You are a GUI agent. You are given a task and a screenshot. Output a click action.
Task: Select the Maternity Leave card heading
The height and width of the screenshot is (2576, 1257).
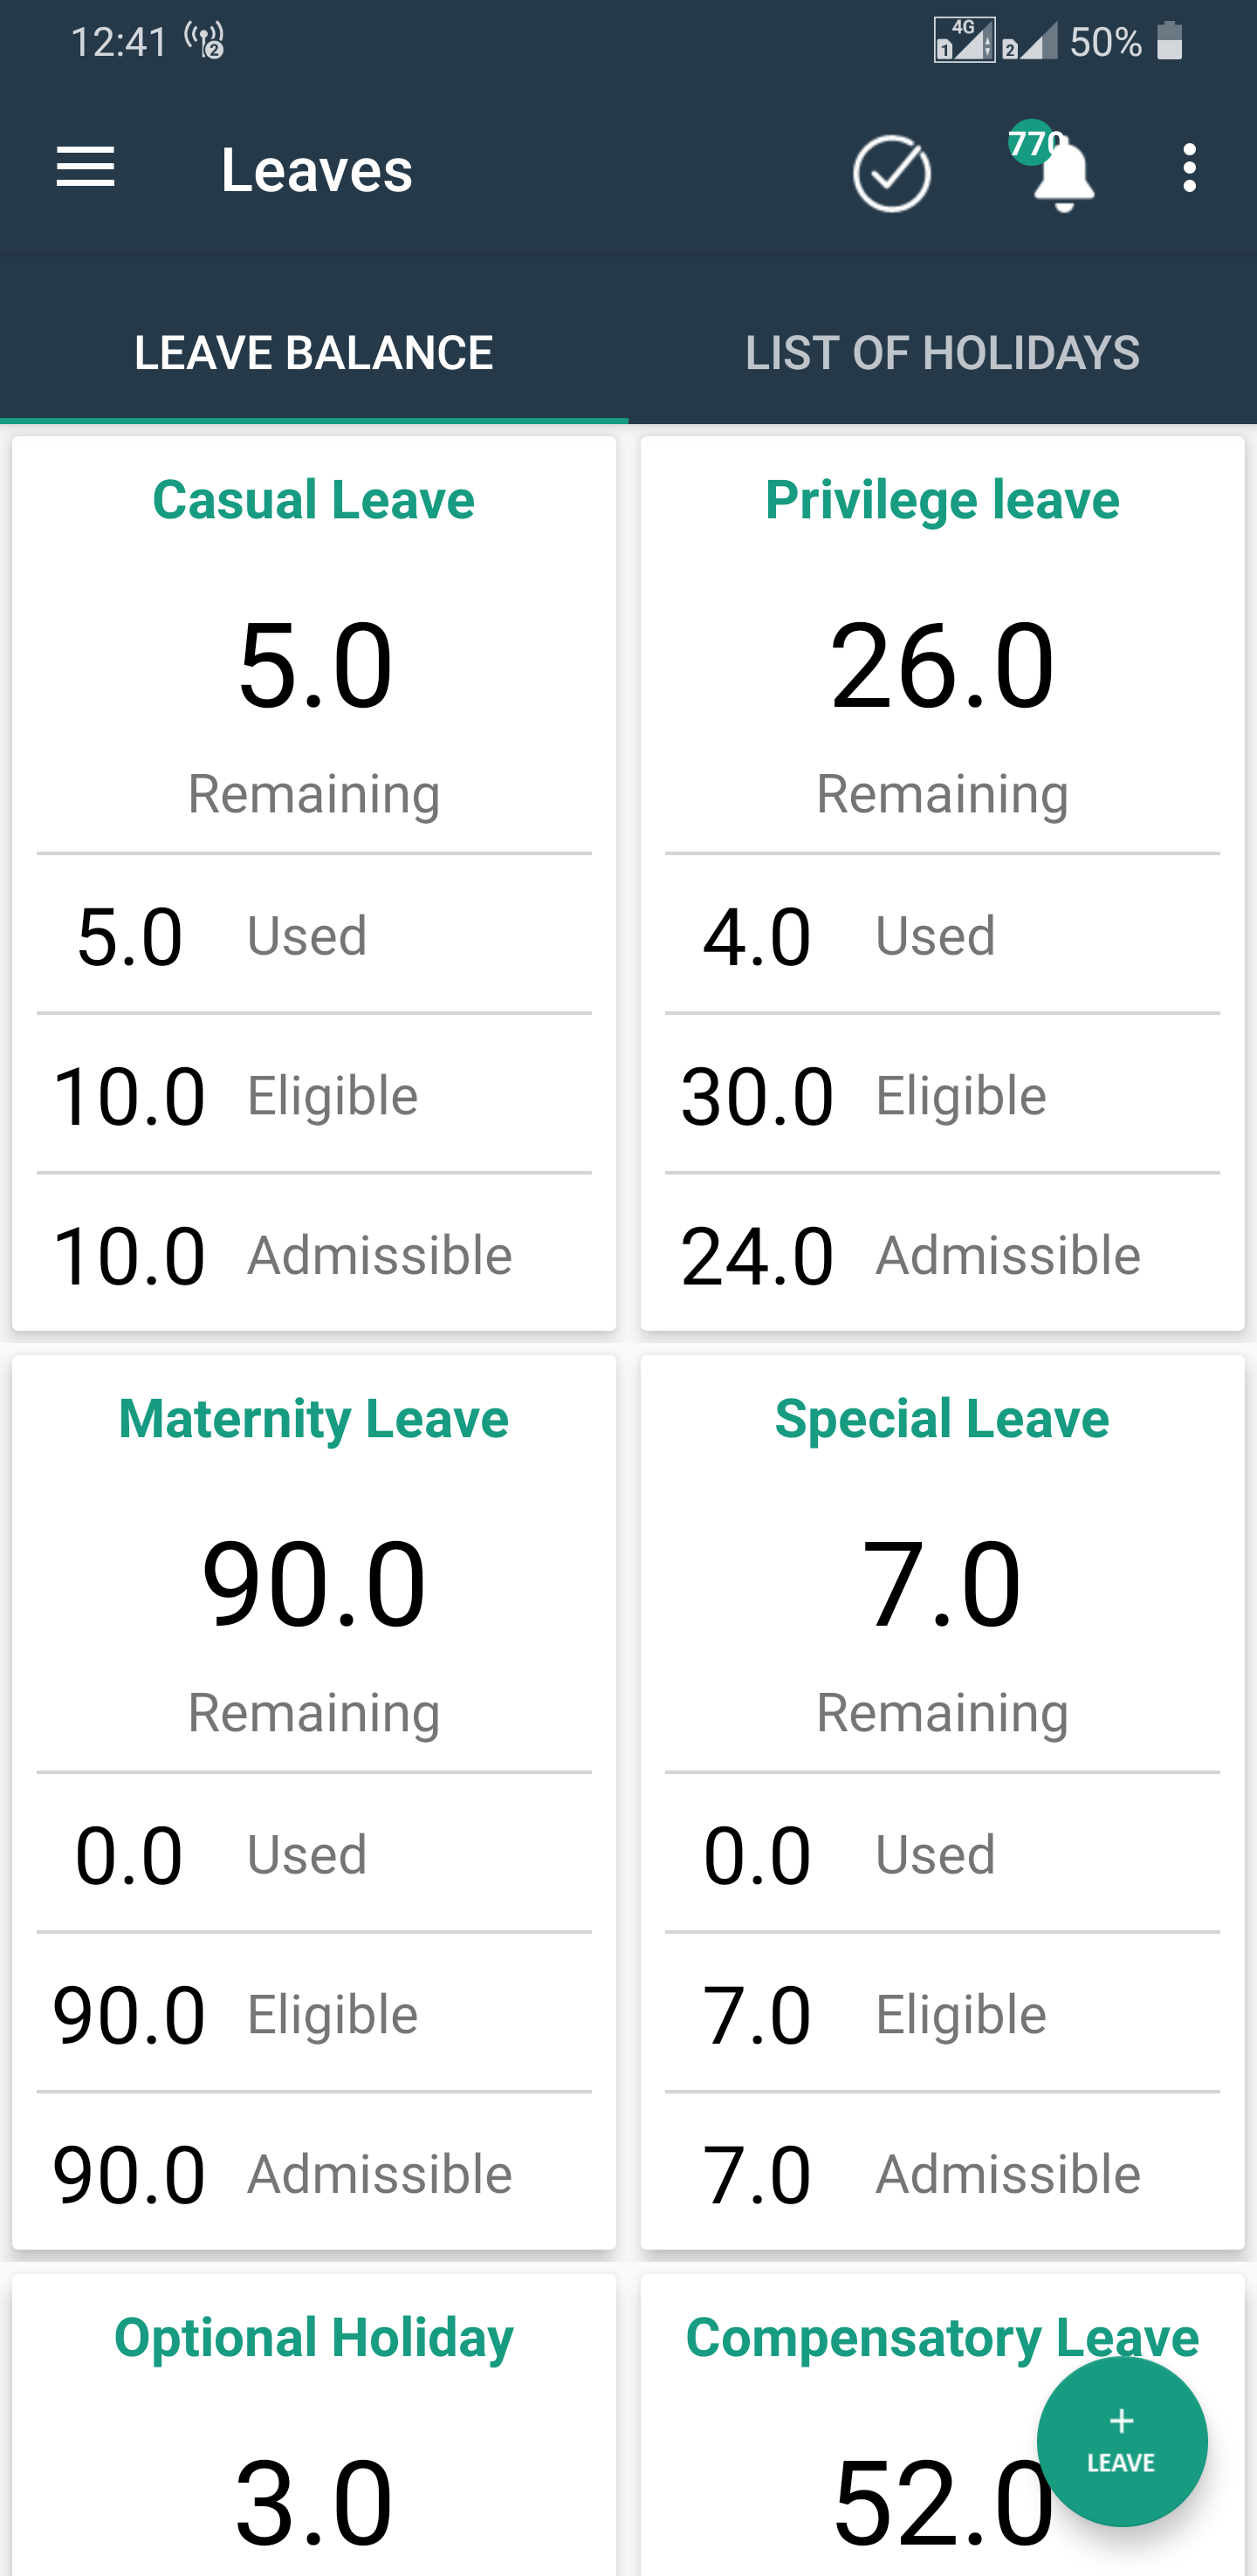(x=314, y=1418)
